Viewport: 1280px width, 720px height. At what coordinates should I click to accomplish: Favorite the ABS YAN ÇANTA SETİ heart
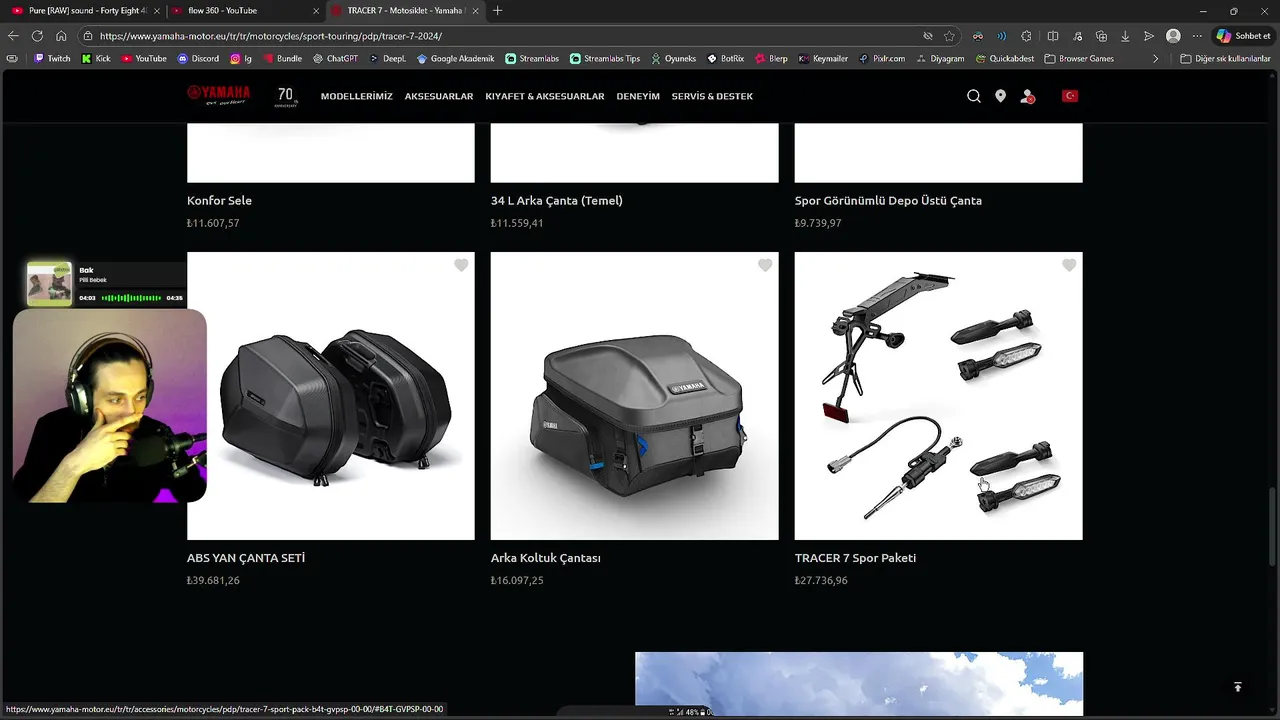pyautogui.click(x=461, y=265)
